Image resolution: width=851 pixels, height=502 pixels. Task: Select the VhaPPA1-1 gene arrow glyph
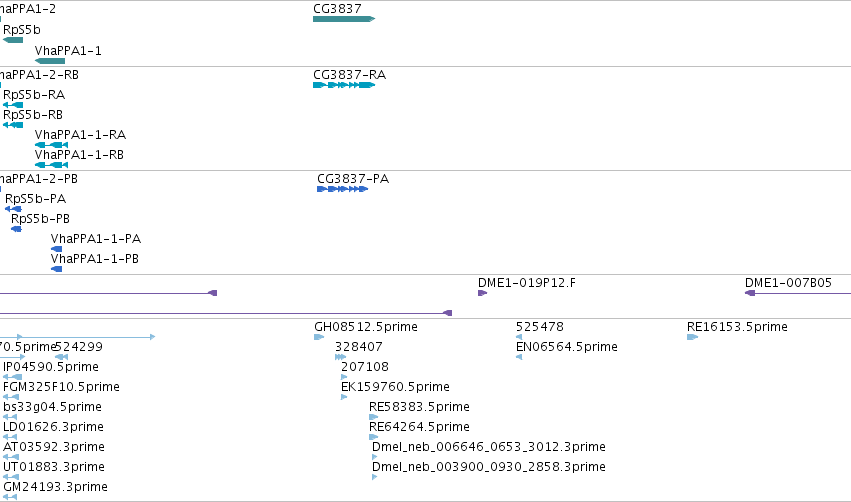[x=50, y=61]
